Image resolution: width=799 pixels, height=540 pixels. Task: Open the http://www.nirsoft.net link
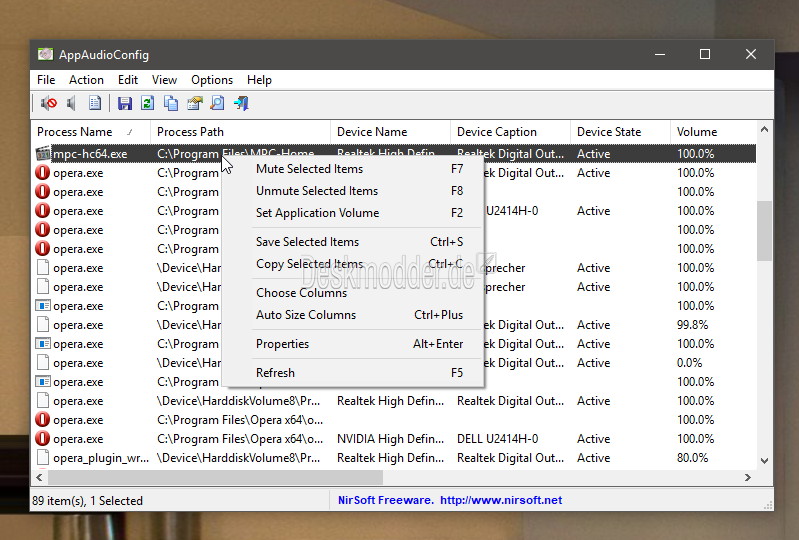pyautogui.click(x=501, y=500)
